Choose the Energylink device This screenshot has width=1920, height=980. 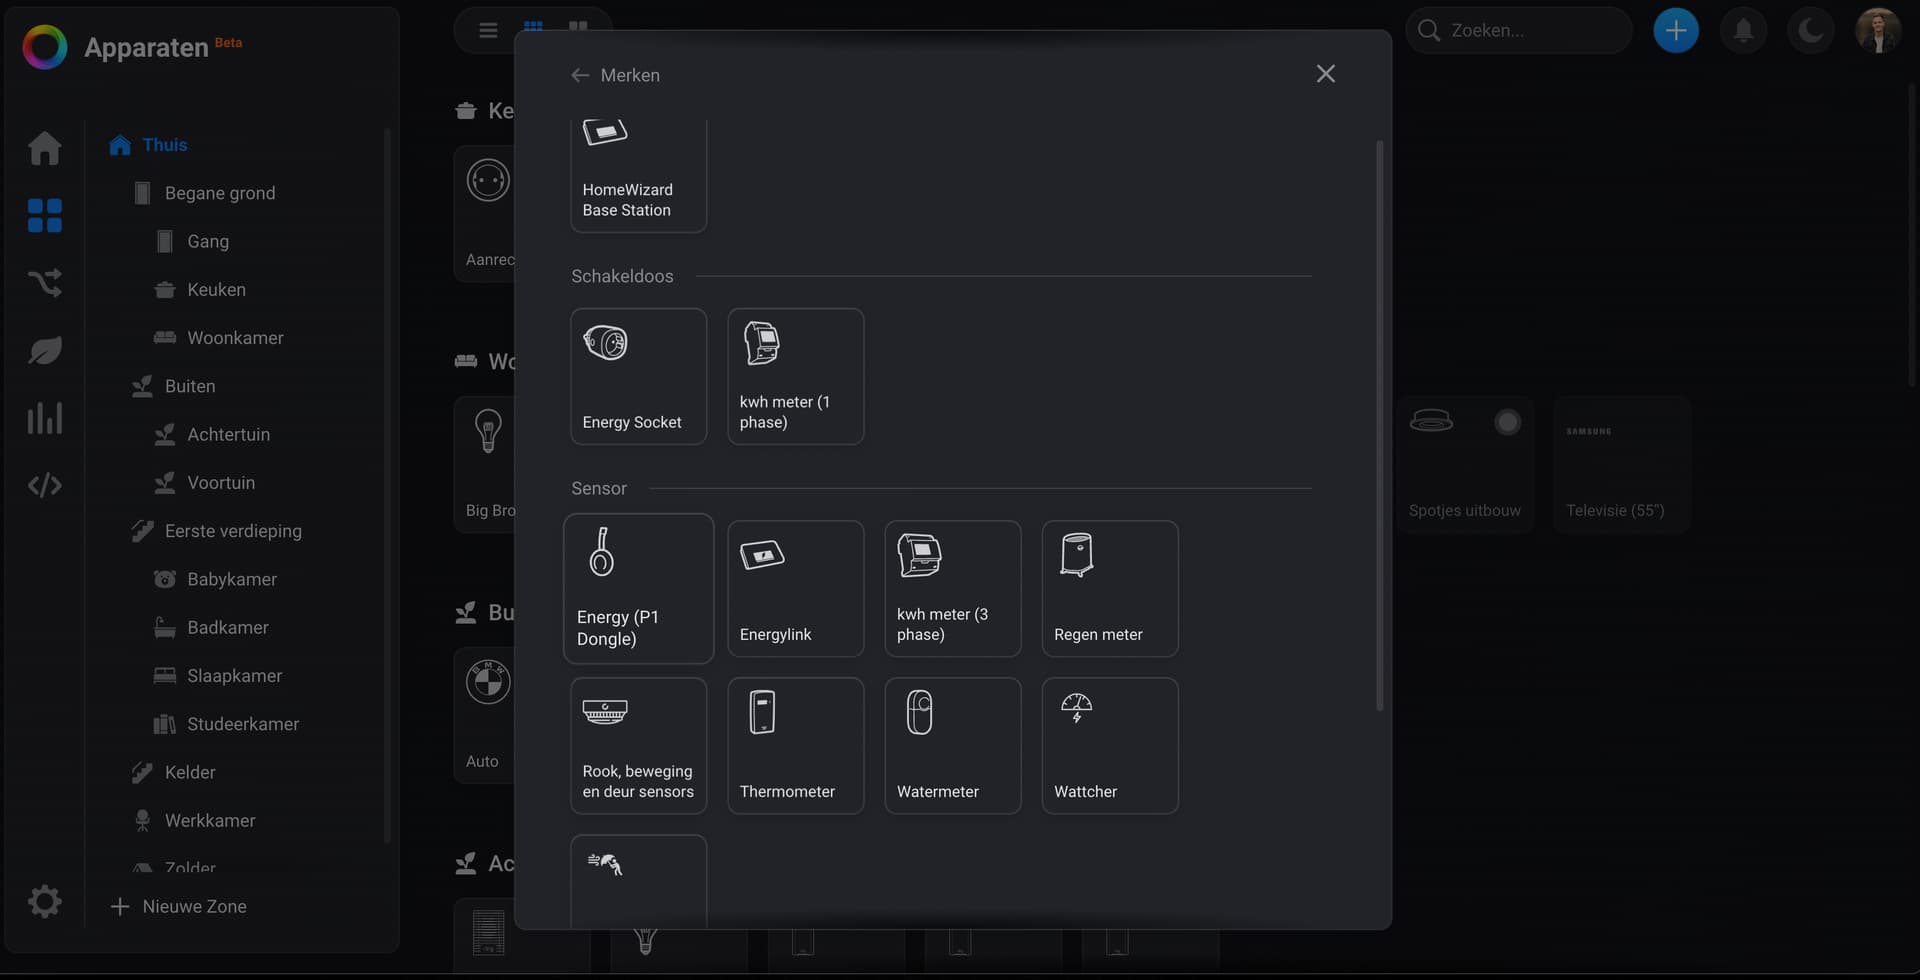[796, 589]
